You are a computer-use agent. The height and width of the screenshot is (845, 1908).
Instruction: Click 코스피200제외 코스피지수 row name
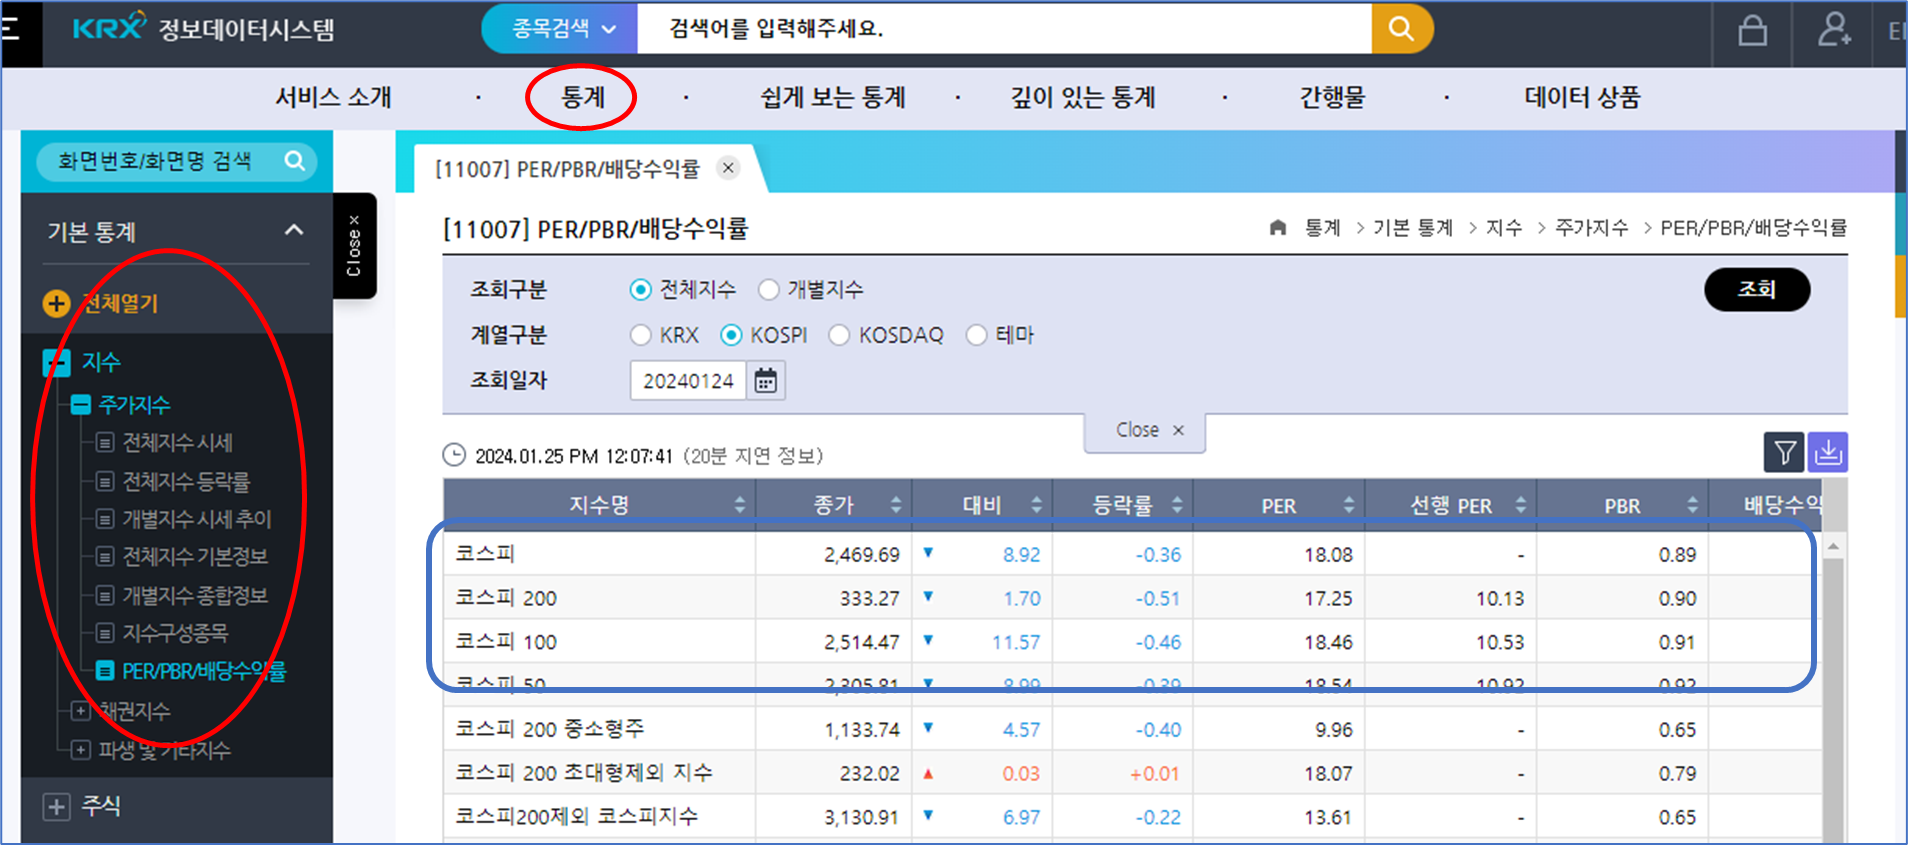coord(577,817)
